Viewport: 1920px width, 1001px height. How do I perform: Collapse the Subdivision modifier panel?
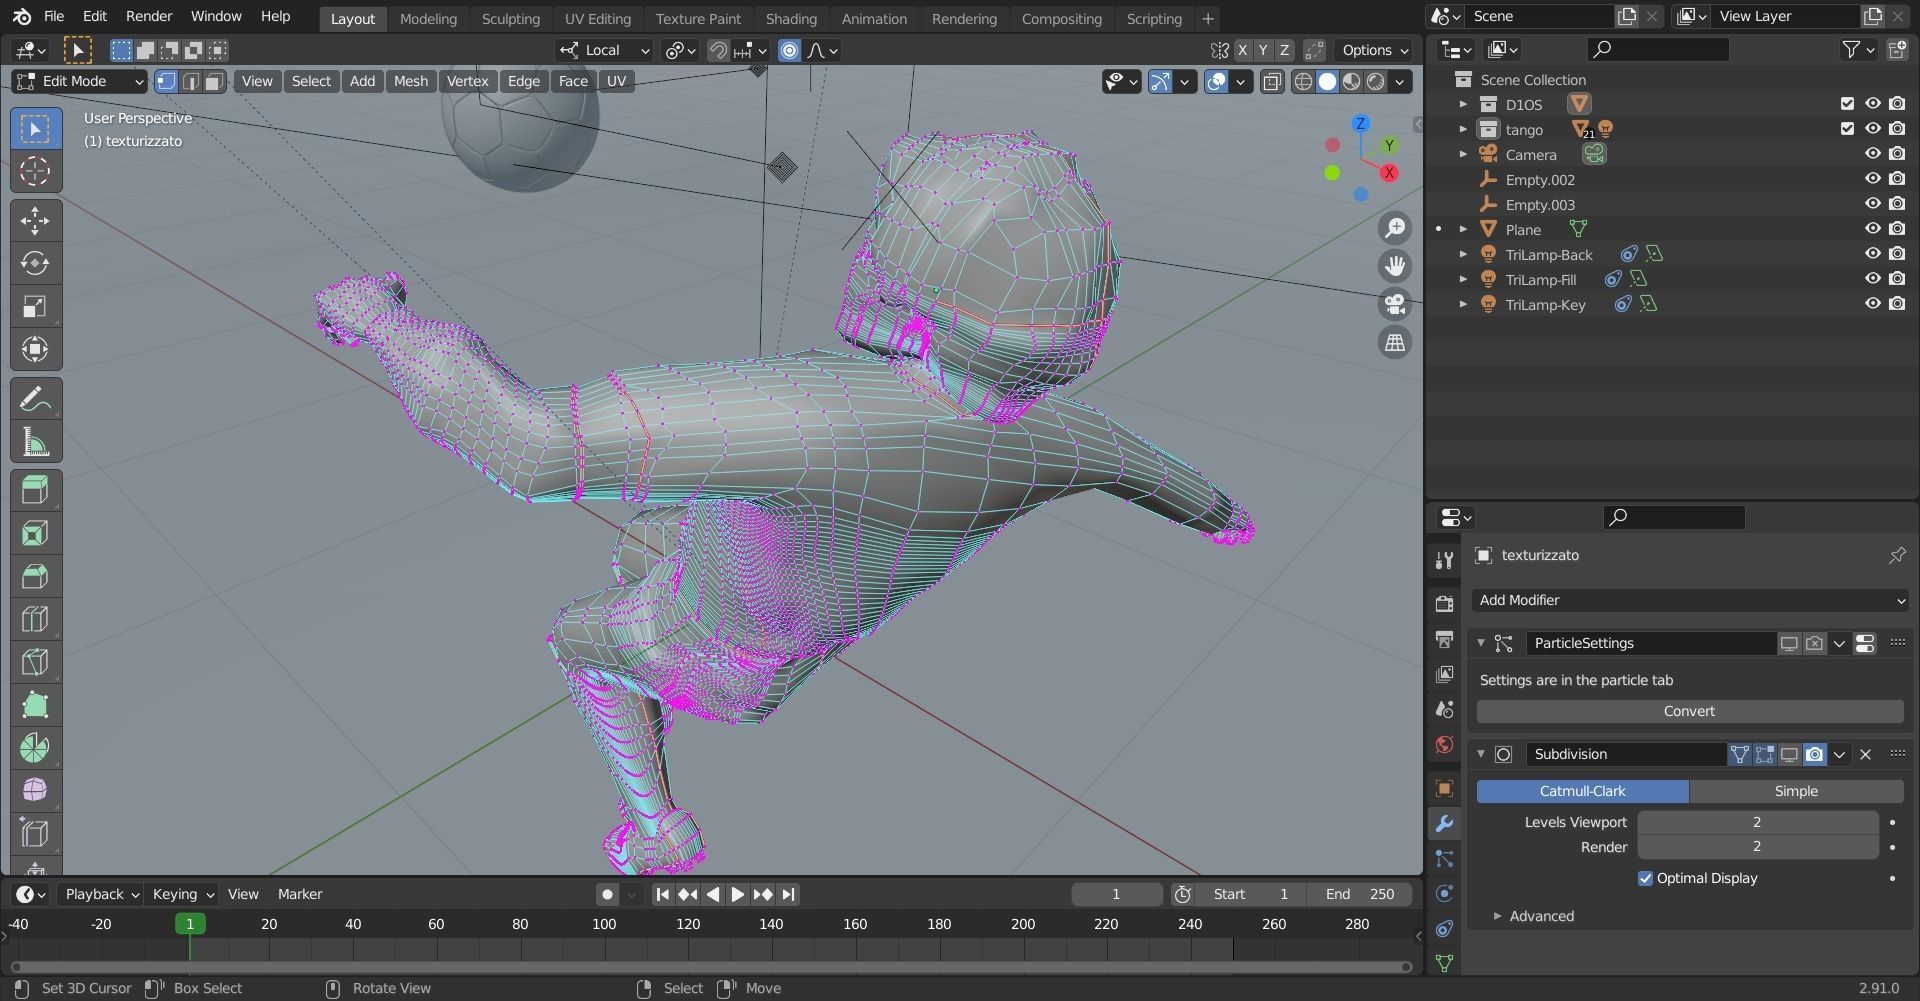[1481, 754]
